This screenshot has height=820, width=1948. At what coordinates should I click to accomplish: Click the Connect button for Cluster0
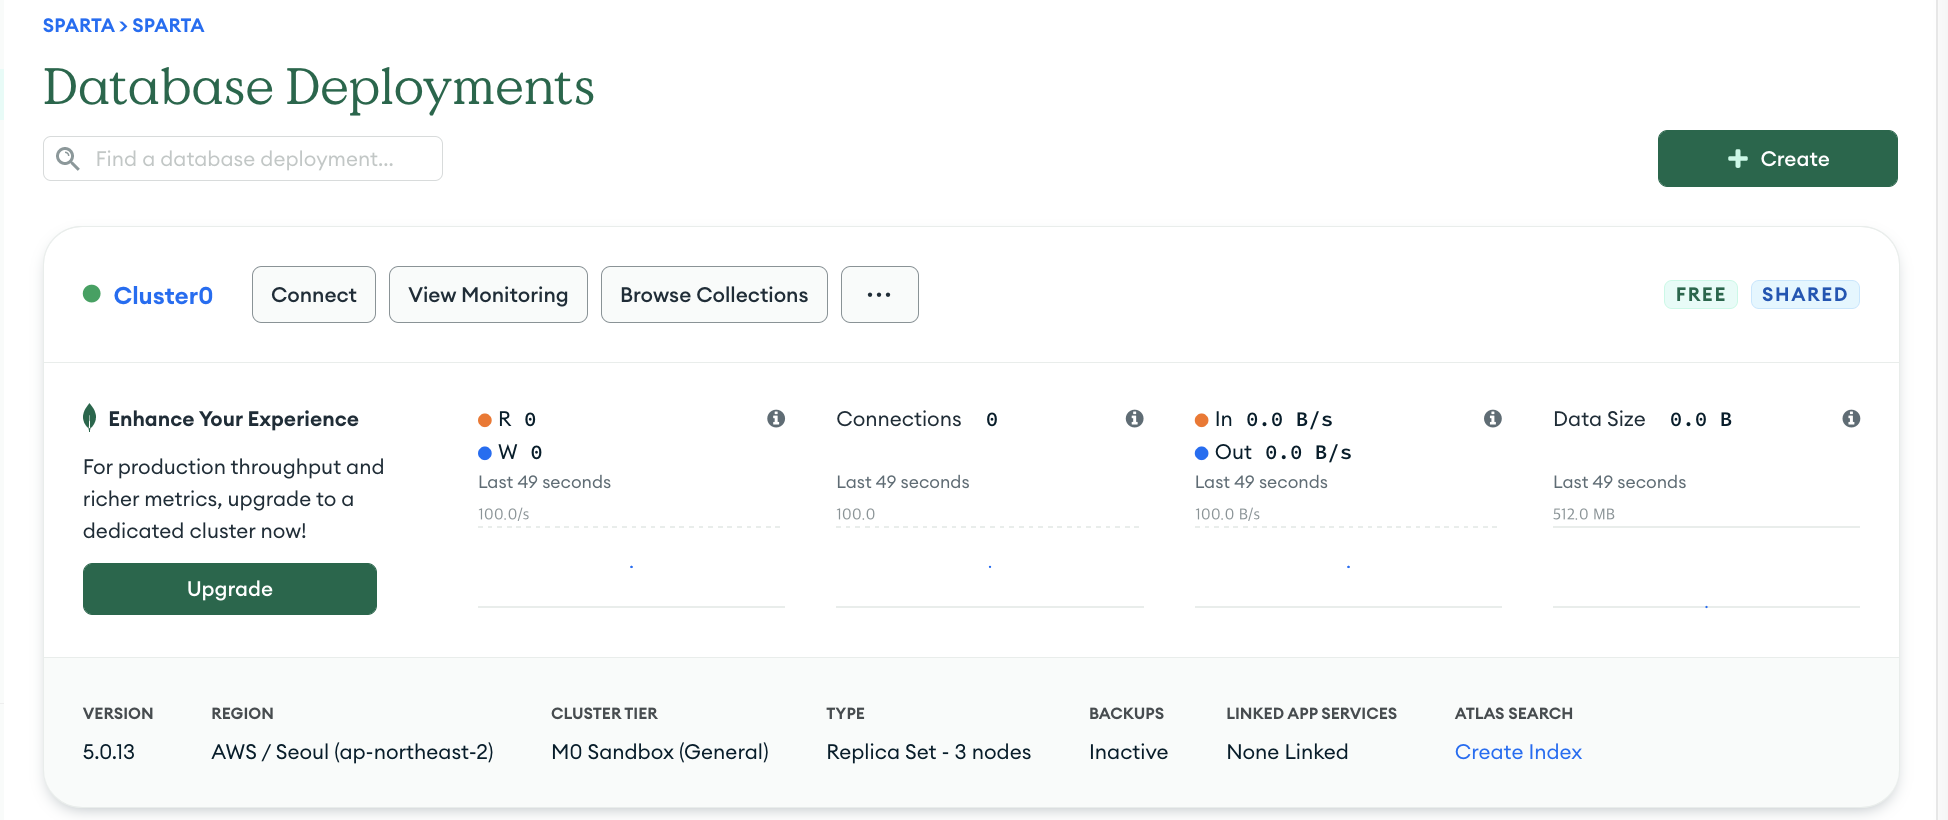(x=314, y=294)
